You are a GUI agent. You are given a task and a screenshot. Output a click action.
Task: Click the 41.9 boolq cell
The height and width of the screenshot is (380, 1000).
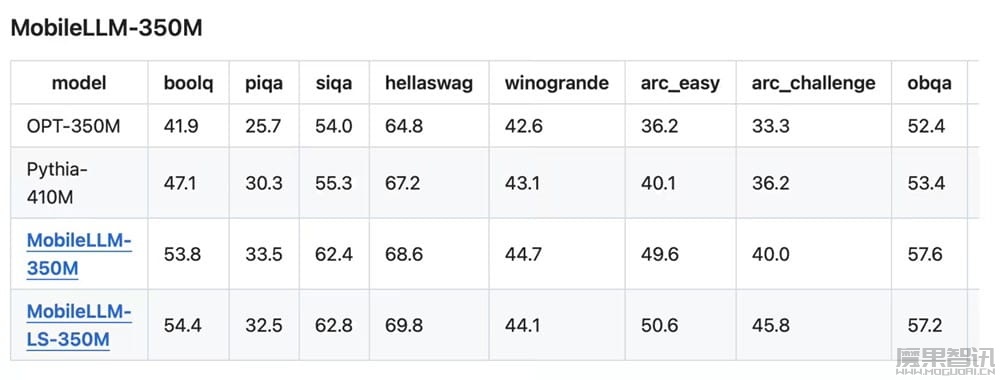click(x=181, y=126)
